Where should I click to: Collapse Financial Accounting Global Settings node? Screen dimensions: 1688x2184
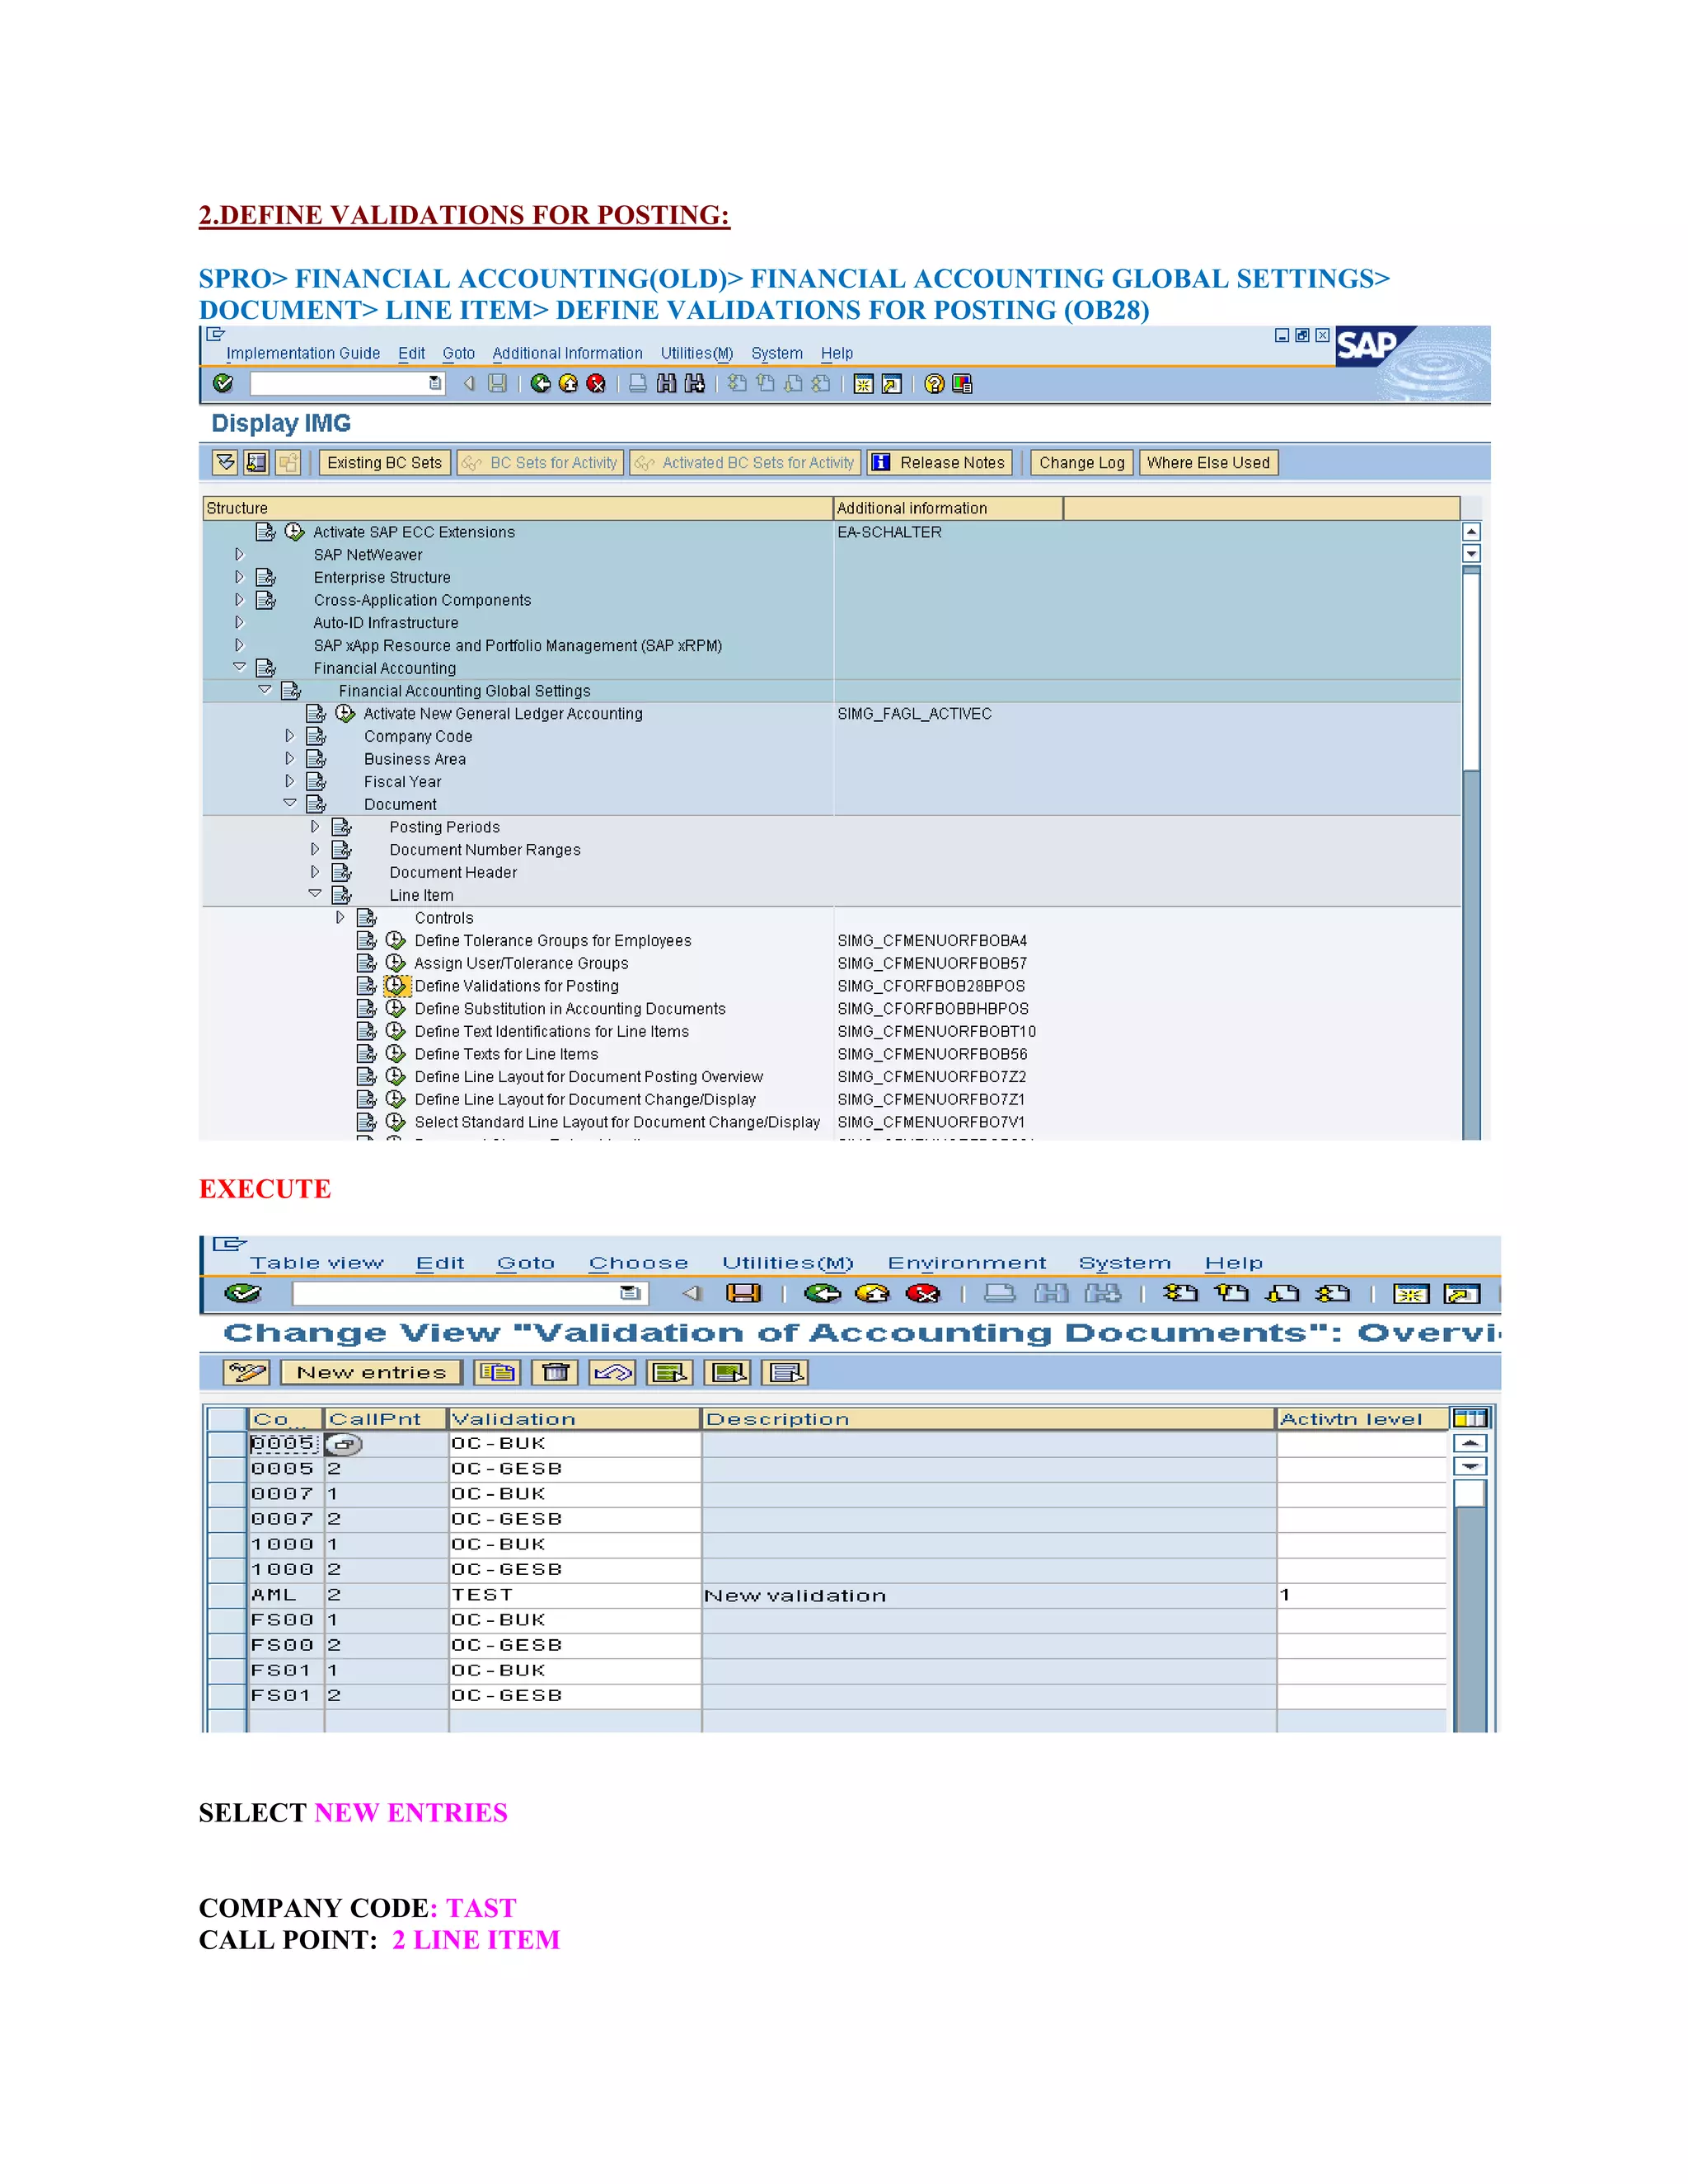coord(265,690)
